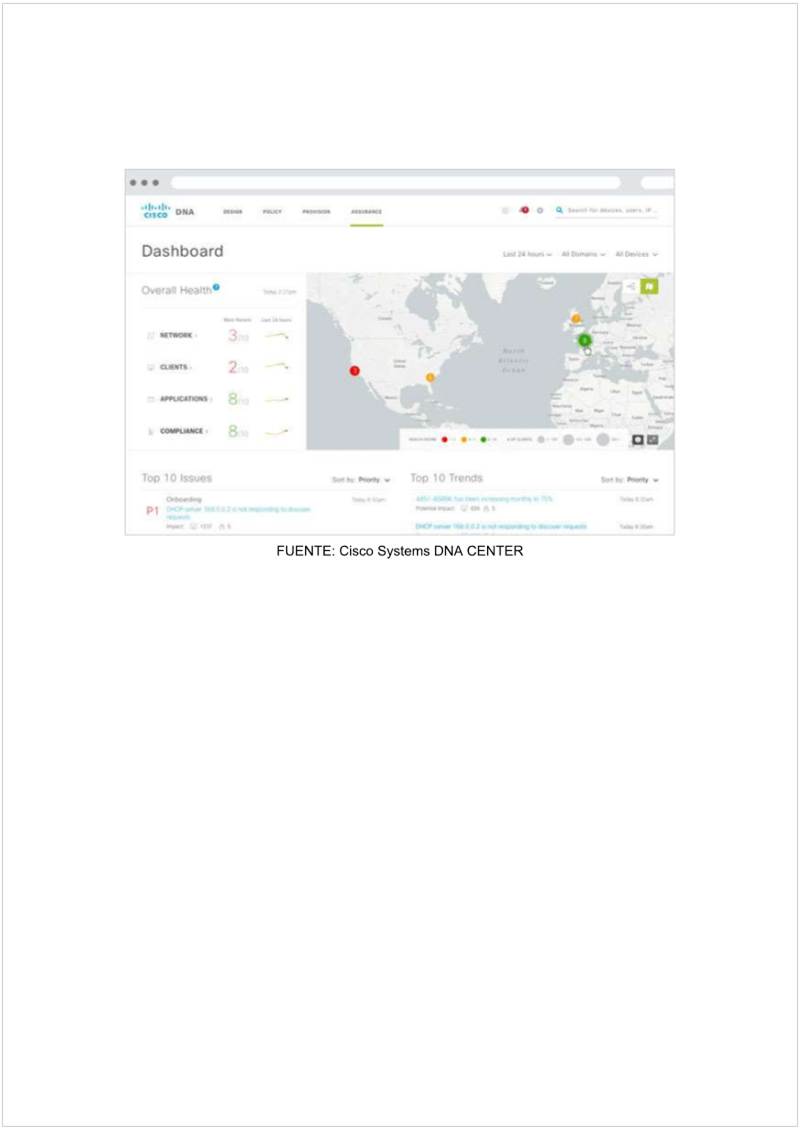
Task: Toggle the dark map style button
Action: (637, 439)
